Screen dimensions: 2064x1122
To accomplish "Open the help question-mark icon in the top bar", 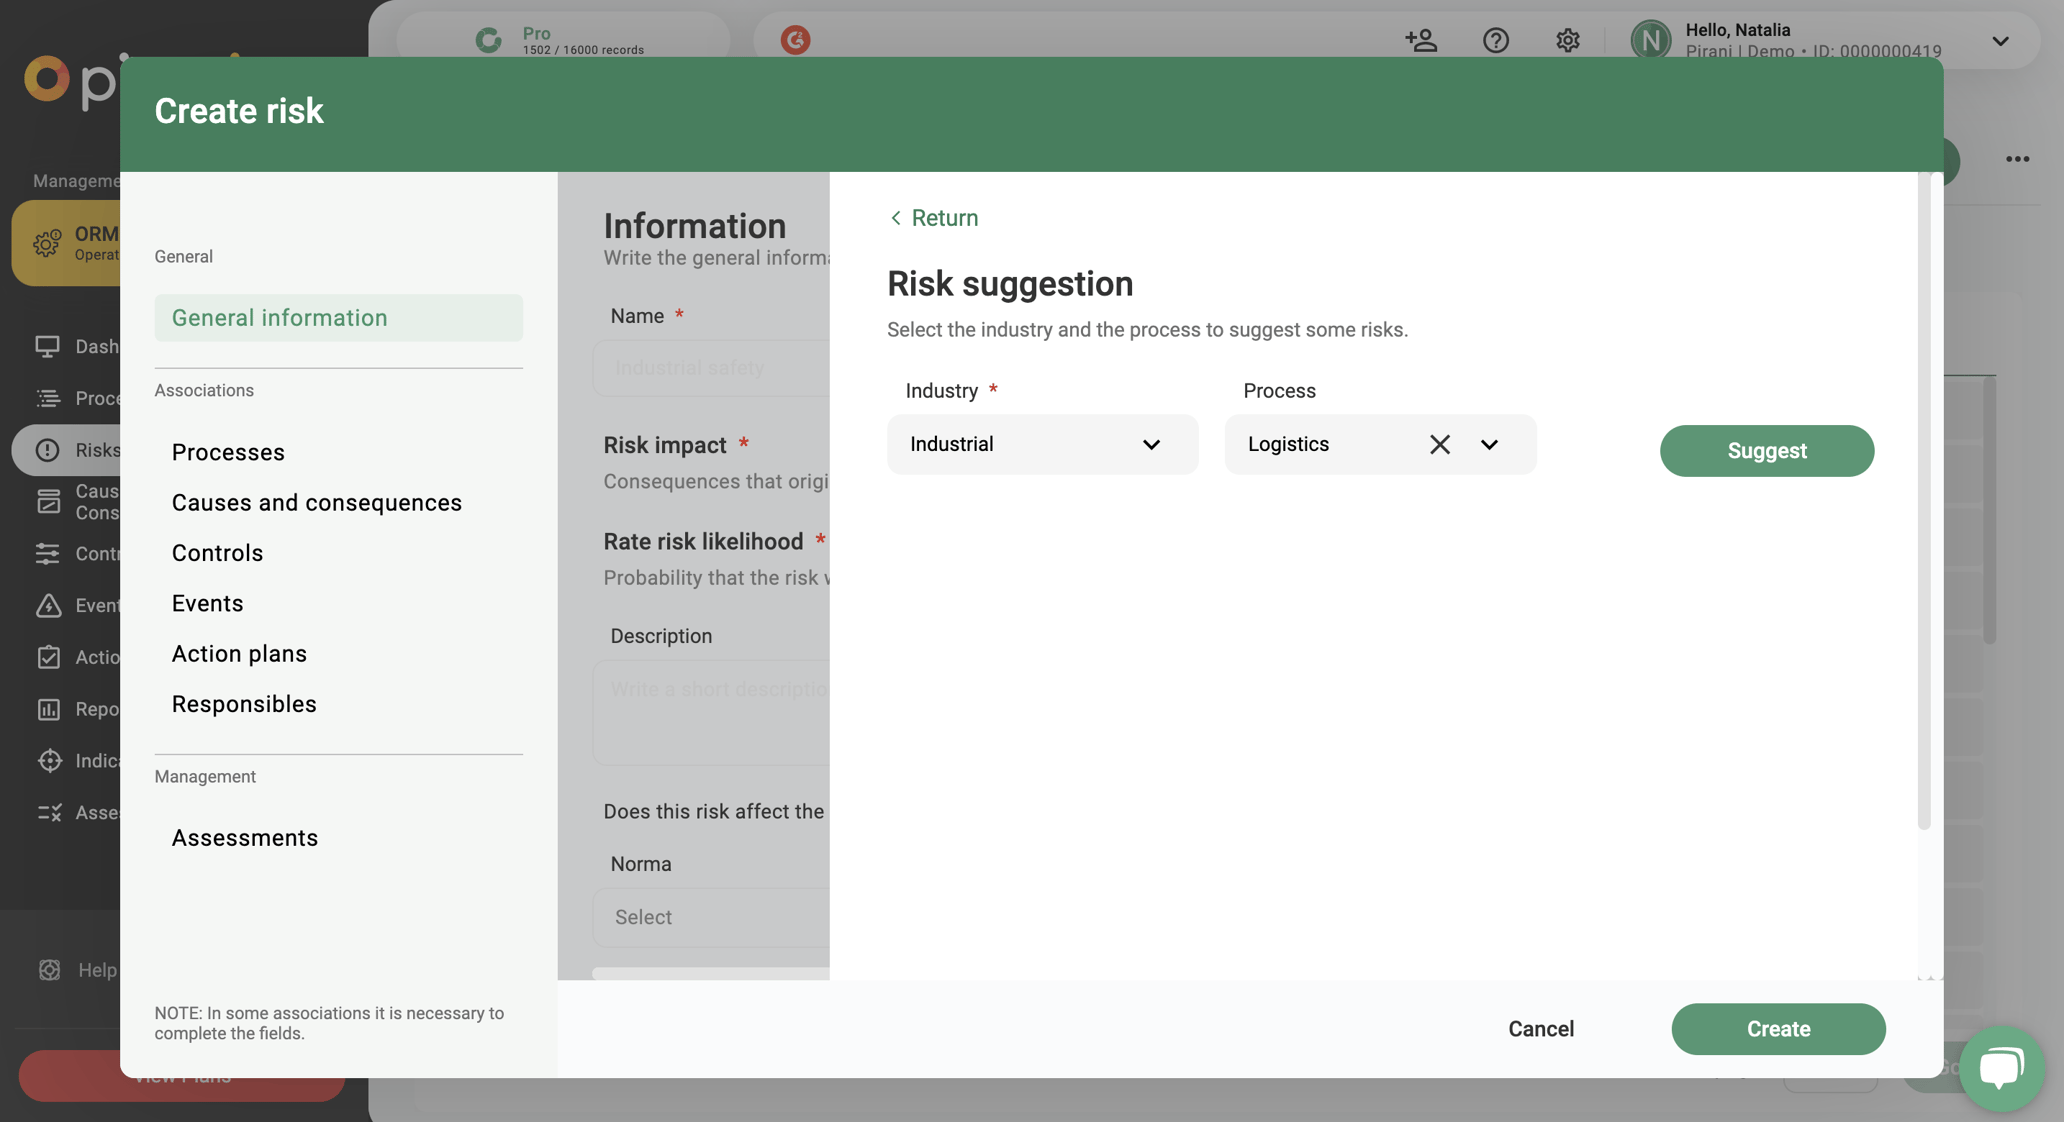I will [1495, 40].
